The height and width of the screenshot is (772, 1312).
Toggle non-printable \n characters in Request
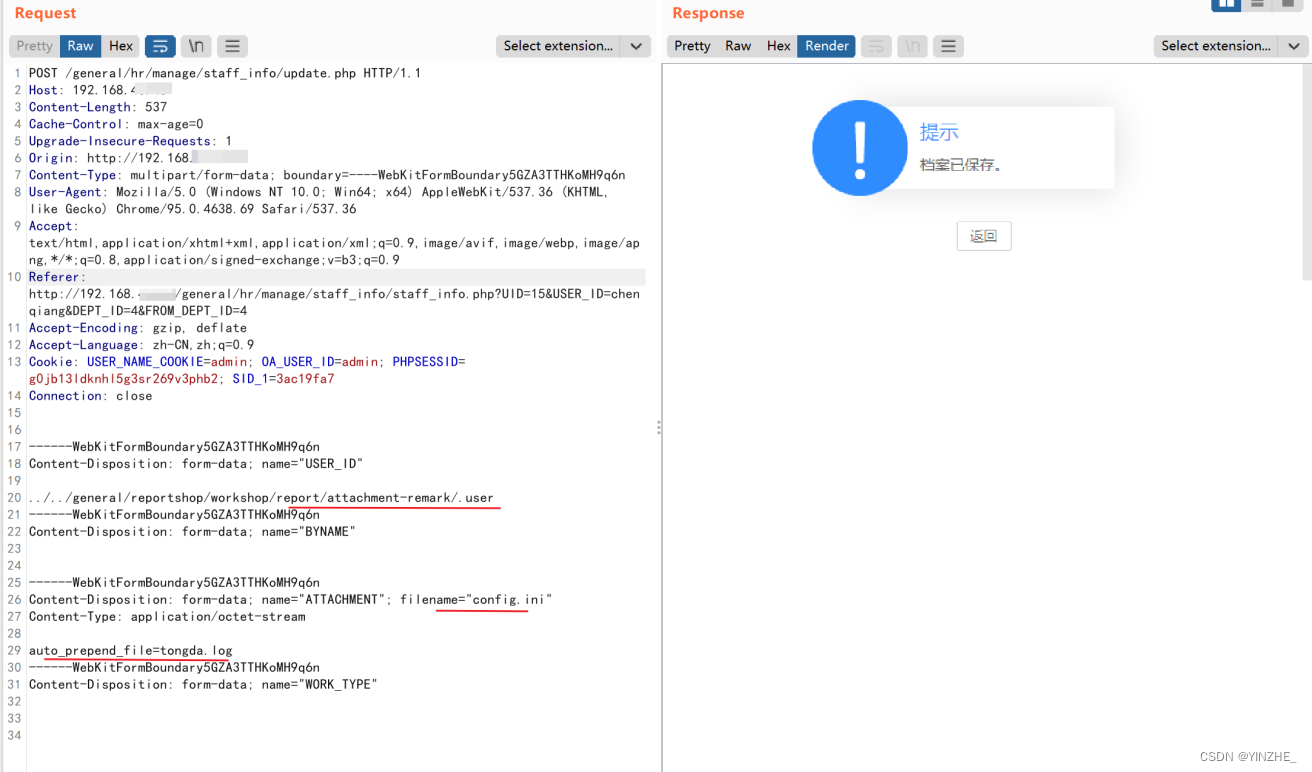[197, 46]
